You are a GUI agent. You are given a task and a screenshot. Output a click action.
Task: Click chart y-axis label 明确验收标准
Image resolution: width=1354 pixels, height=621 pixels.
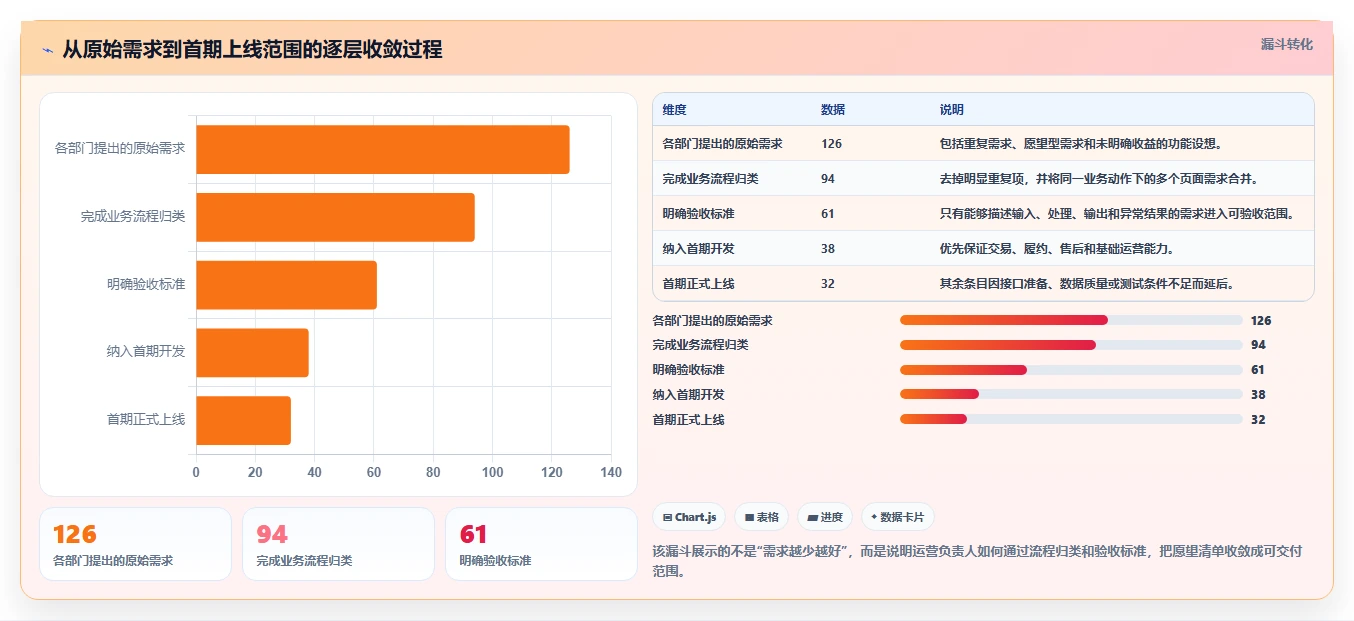pos(146,284)
